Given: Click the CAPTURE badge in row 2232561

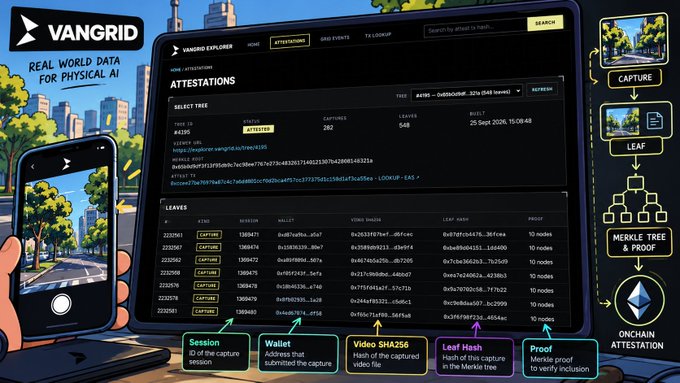Looking at the screenshot, I should pyautogui.click(x=209, y=235).
